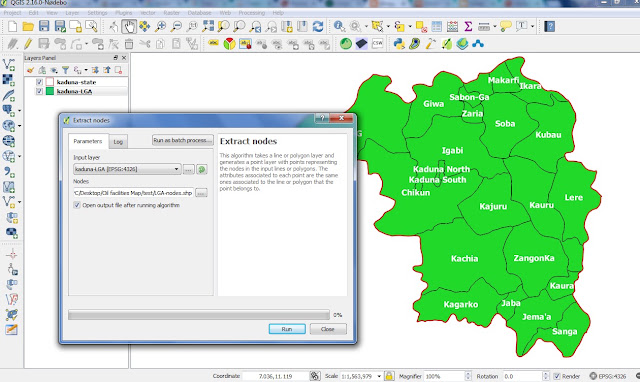640x382 pixels.
Task: Open the Vector menu
Action: pyautogui.click(x=148, y=13)
